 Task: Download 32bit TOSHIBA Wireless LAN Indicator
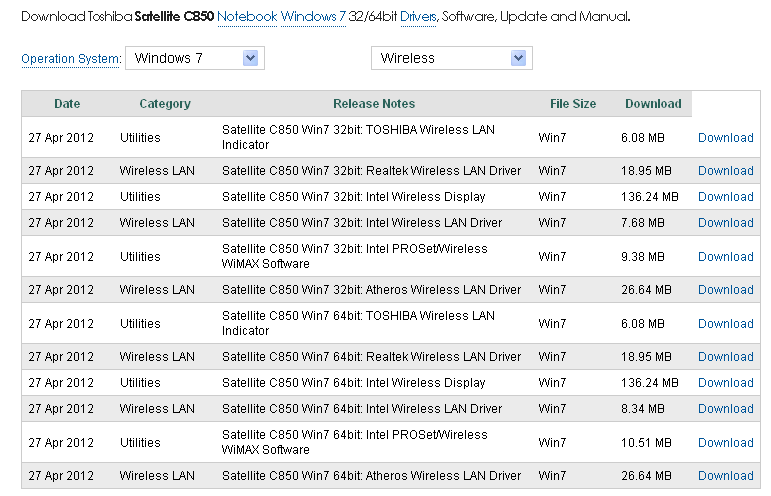tap(725, 138)
